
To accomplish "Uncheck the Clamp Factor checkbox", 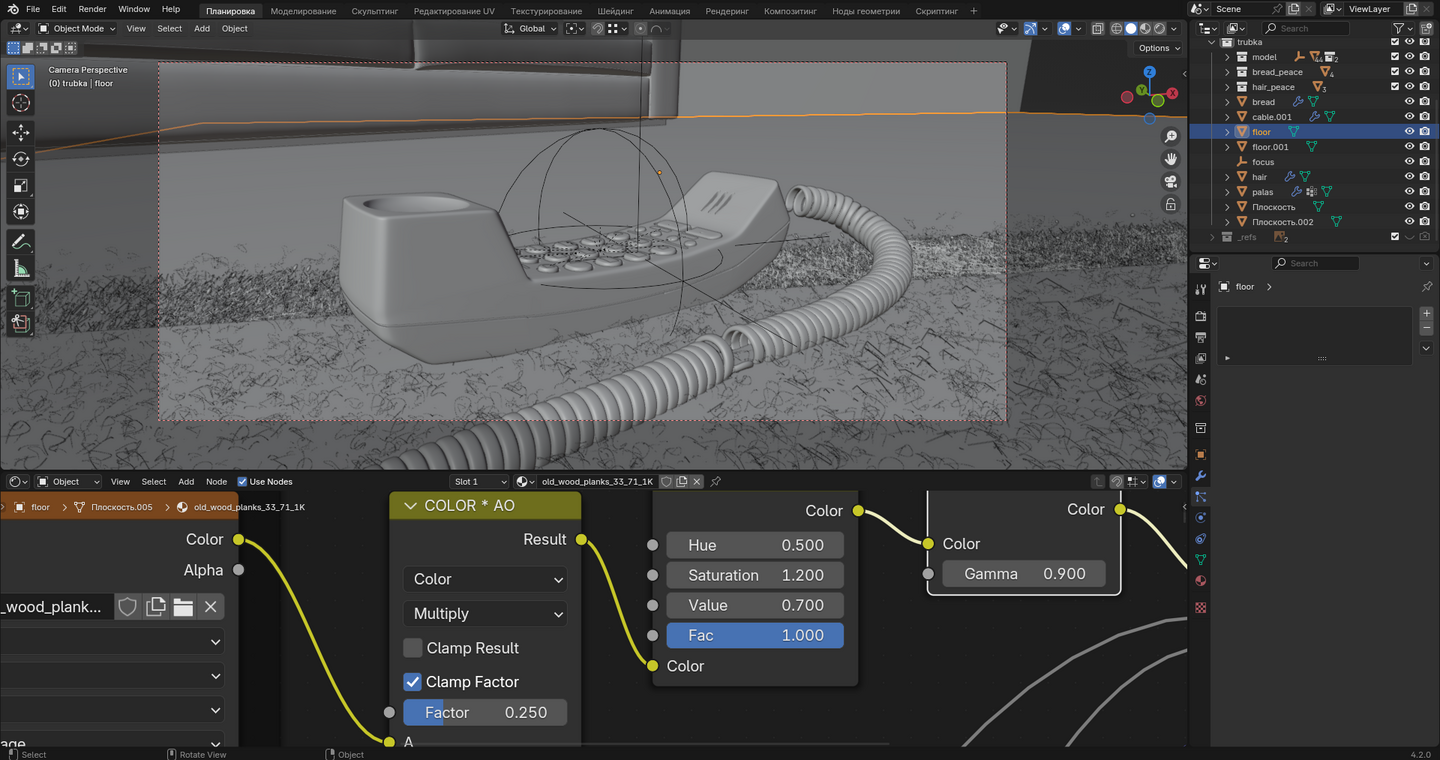I will (413, 682).
